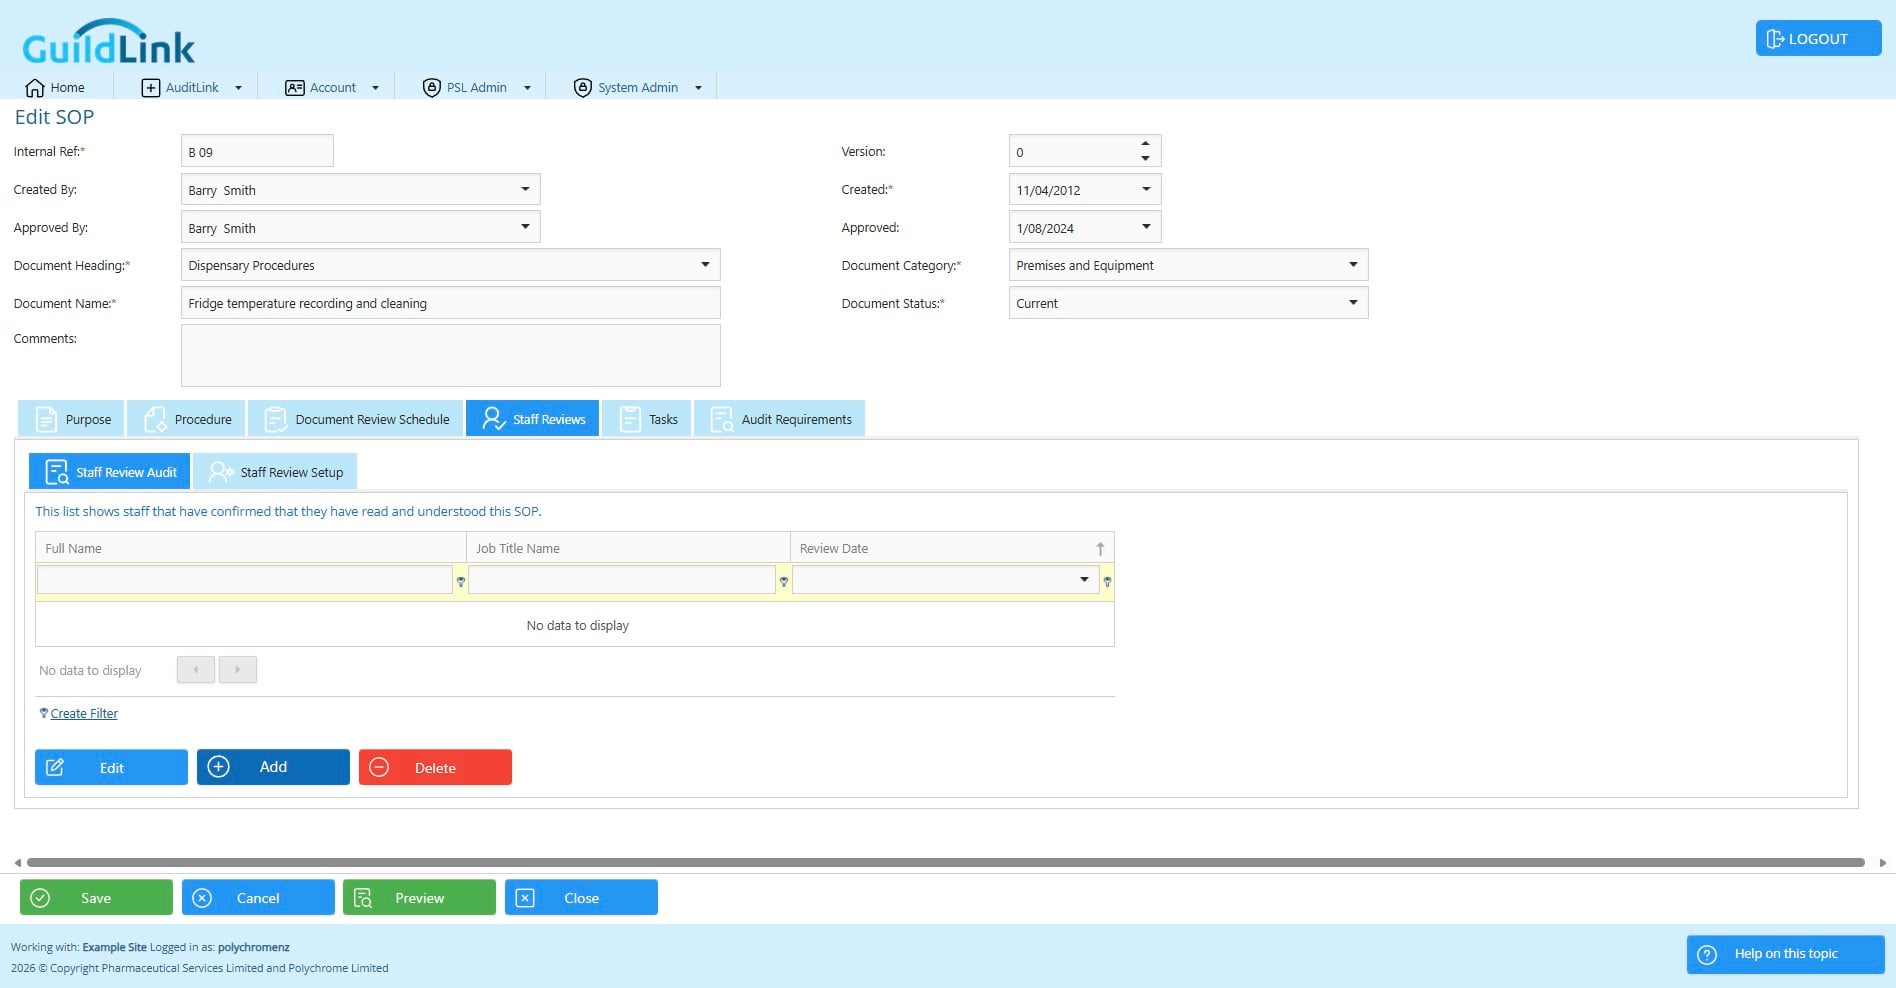
Task: Go to Home menu item
Action: (x=55, y=87)
